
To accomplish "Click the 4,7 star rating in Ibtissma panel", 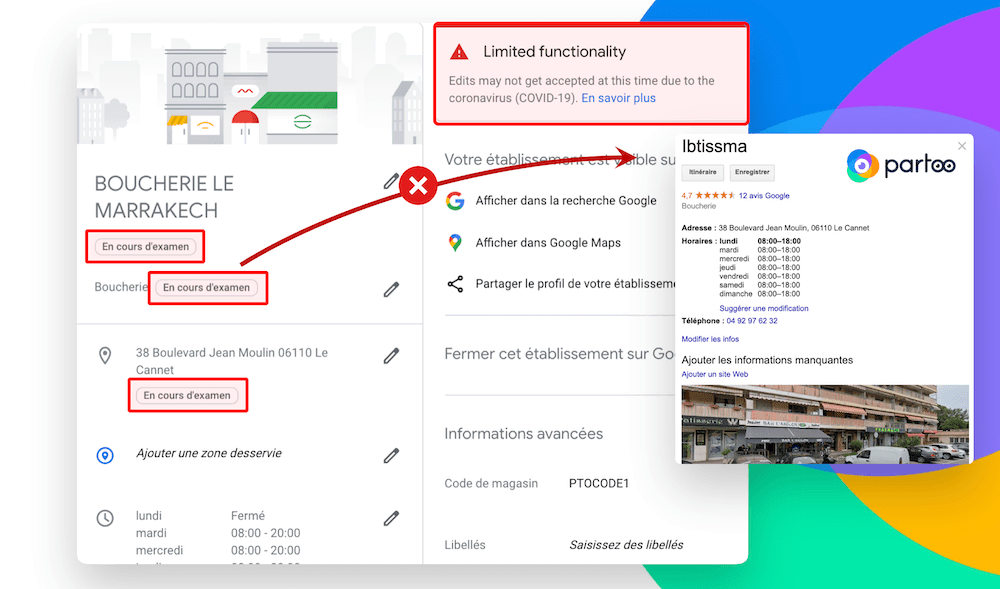I will [708, 196].
